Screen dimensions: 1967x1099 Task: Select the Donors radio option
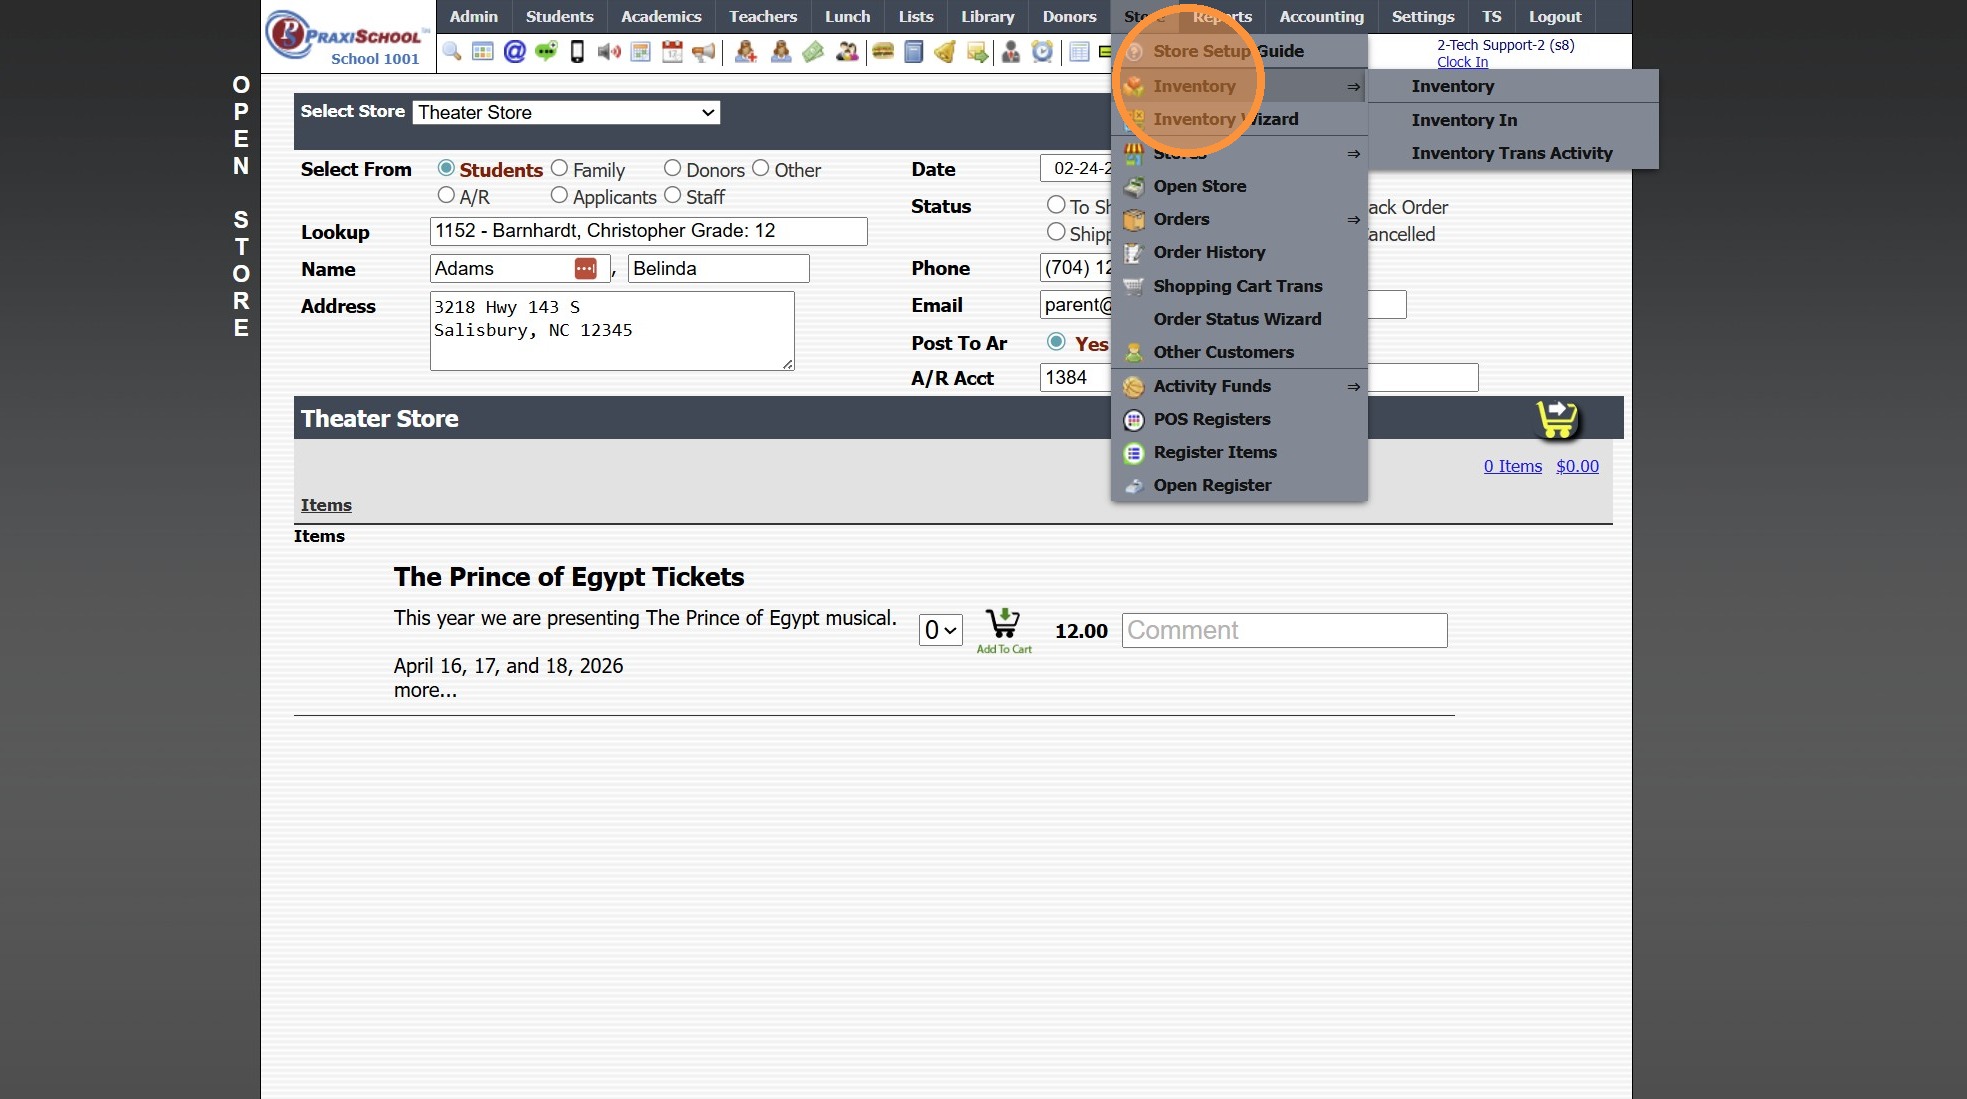tap(673, 169)
